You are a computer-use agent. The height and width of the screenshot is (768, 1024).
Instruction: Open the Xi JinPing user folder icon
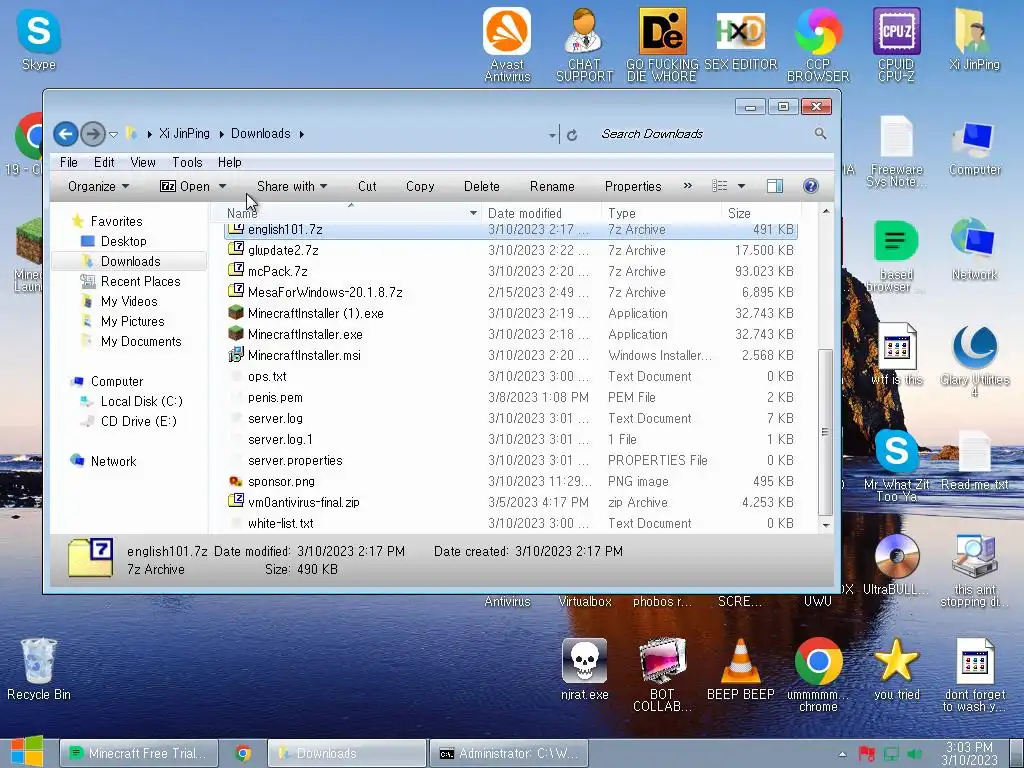[x=974, y=39]
